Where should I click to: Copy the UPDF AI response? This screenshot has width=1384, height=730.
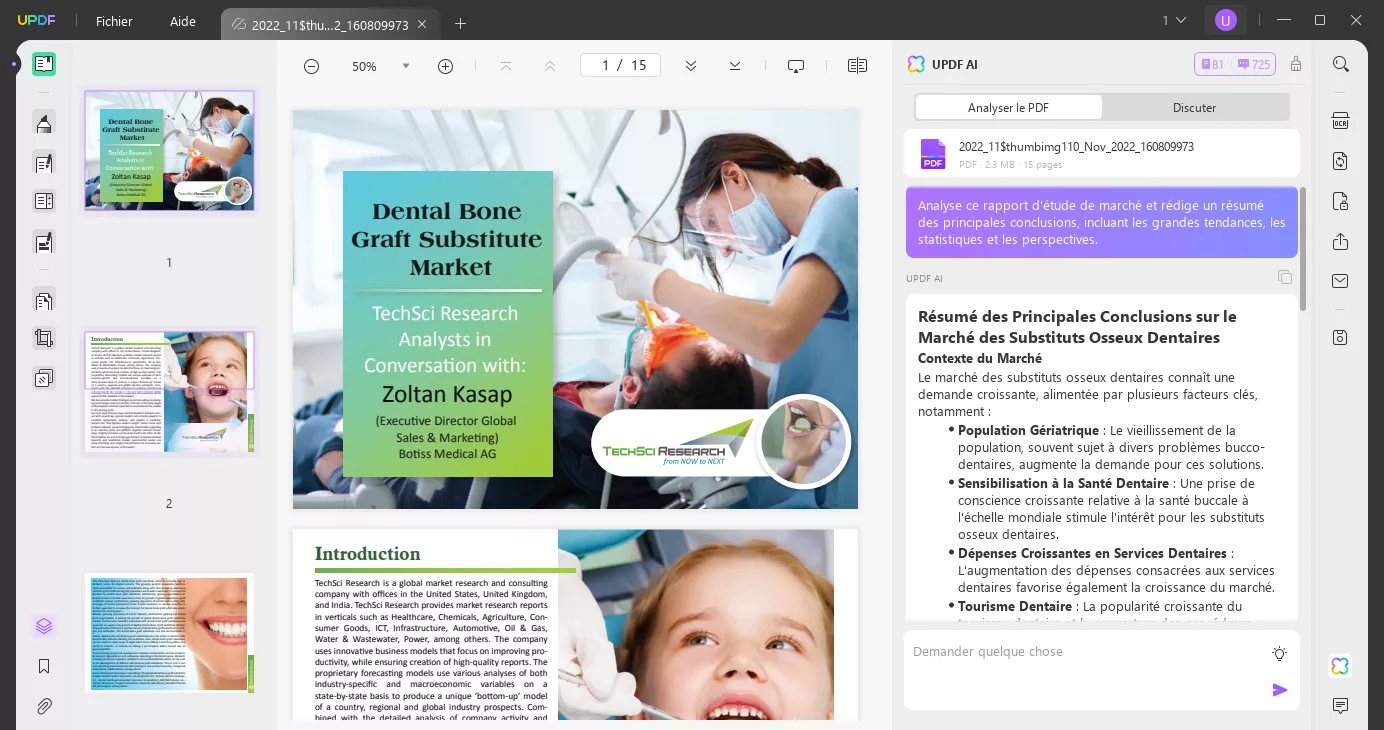click(x=1285, y=277)
